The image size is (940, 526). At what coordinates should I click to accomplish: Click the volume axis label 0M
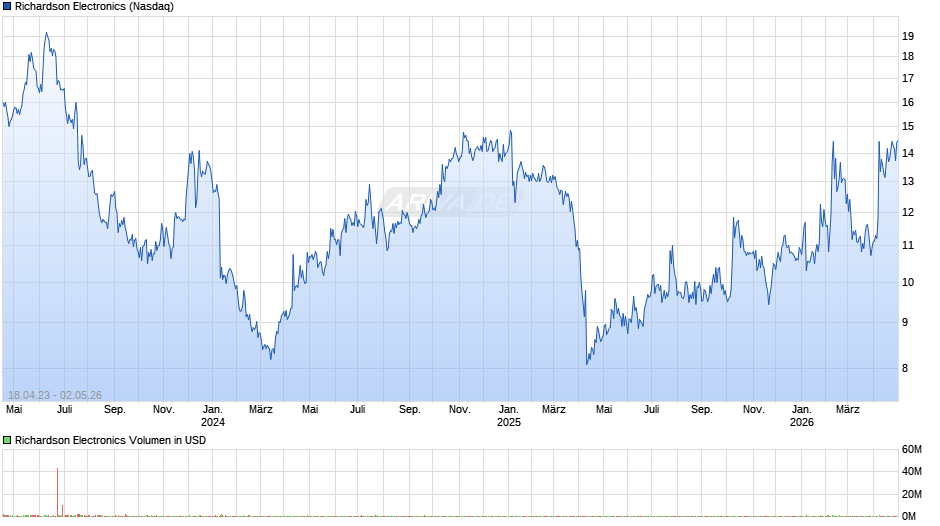[909, 516]
